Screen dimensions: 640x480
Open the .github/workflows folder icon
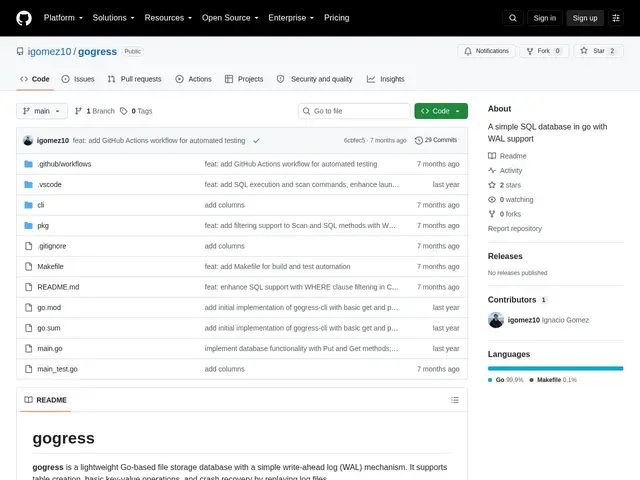(x=28, y=164)
